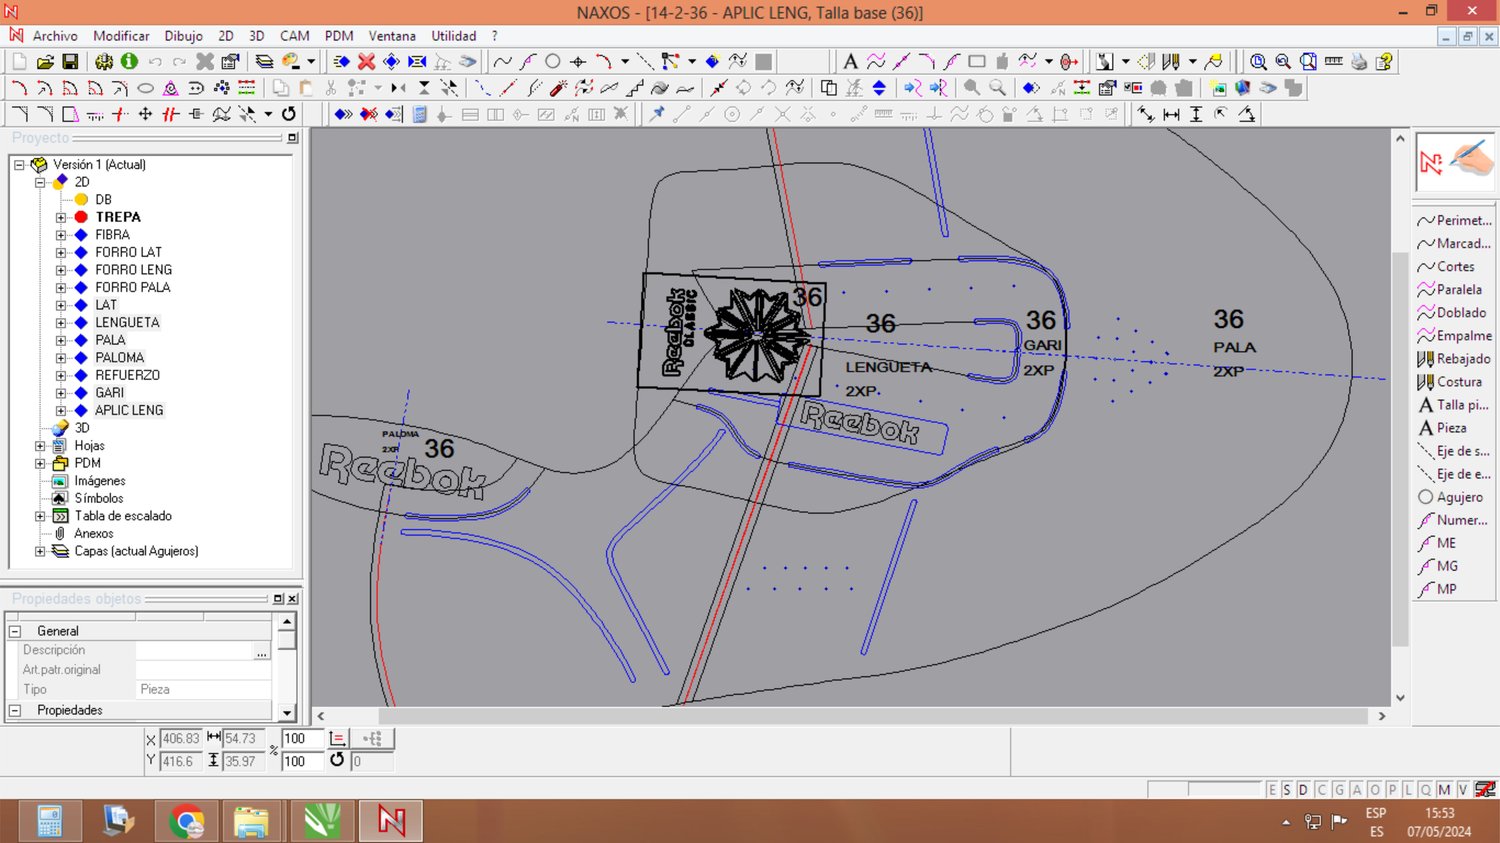Expand the LENGUETA tree node
Image resolution: width=1500 pixels, height=843 pixels.
point(61,323)
